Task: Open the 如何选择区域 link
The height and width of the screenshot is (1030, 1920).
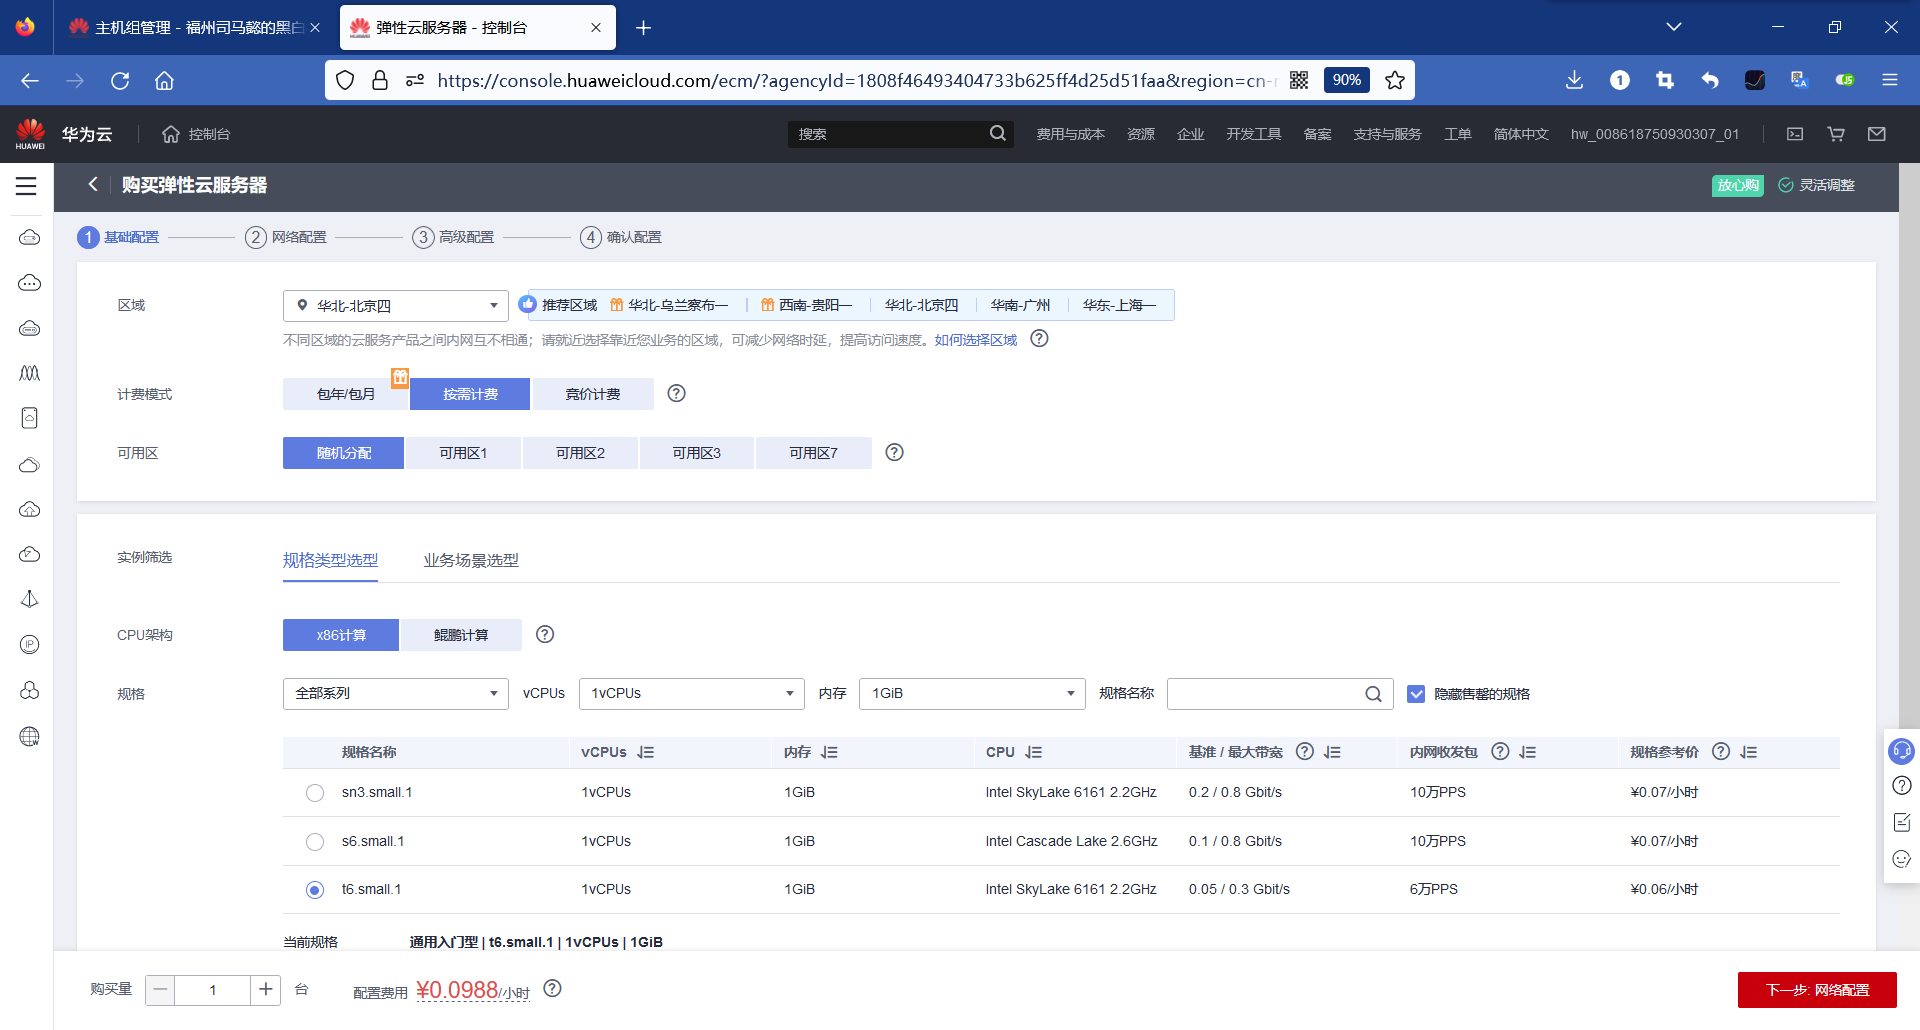Action: [x=976, y=340]
